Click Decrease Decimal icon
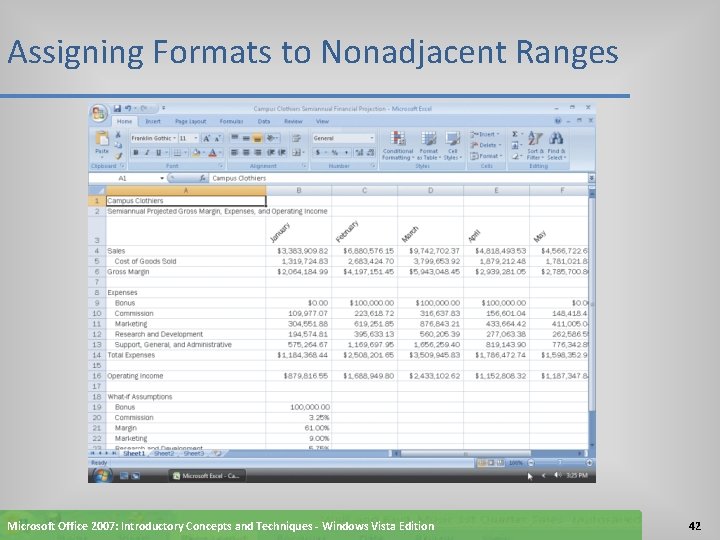Image resolution: width=720 pixels, height=540 pixels. click(x=370, y=152)
